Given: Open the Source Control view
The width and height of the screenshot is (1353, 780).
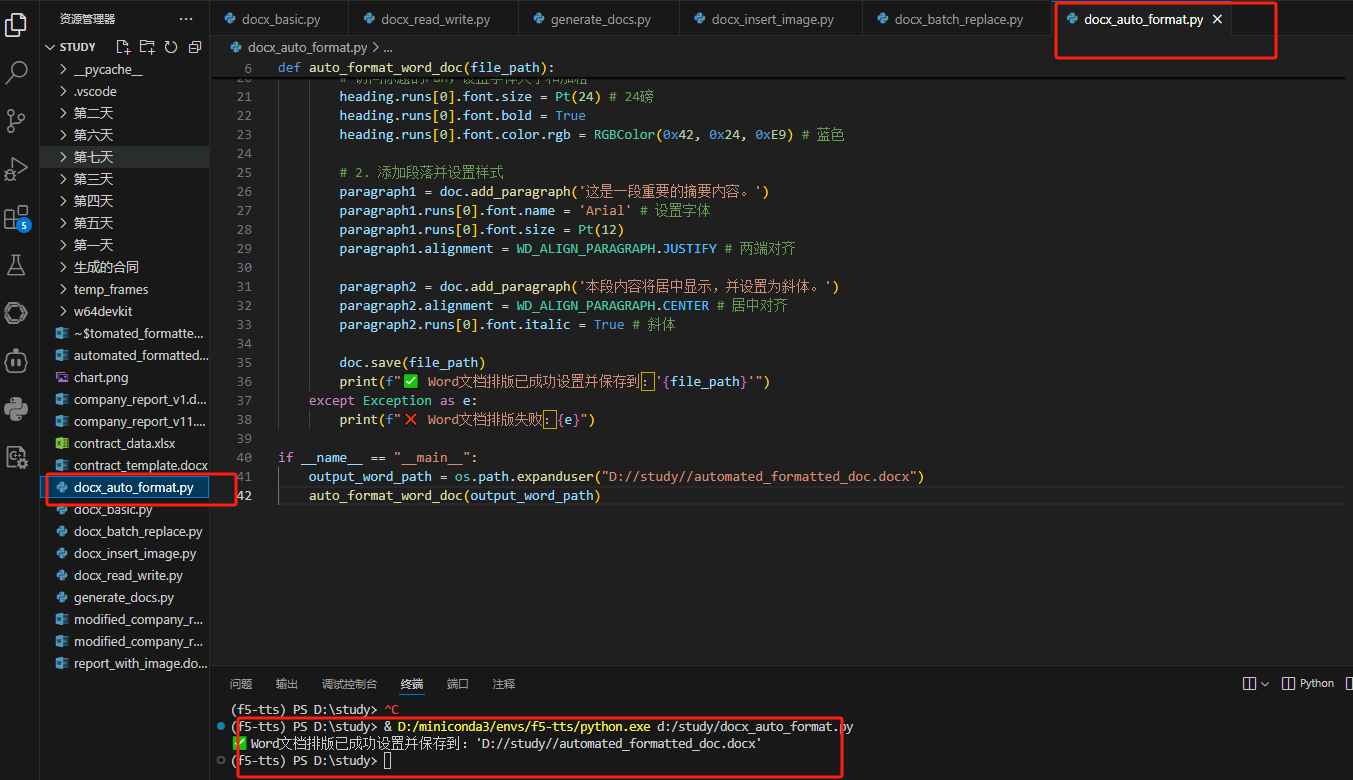Looking at the screenshot, I should tap(16, 121).
